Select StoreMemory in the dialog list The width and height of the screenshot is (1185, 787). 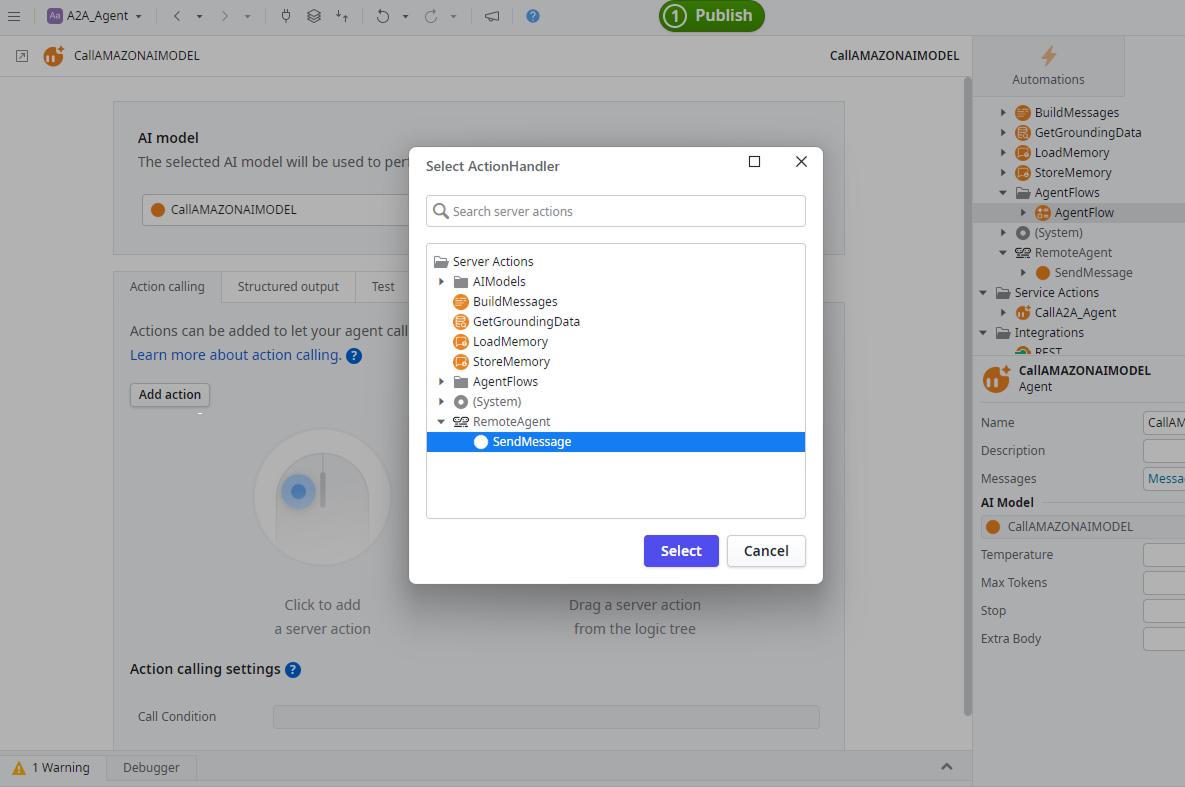(x=511, y=361)
